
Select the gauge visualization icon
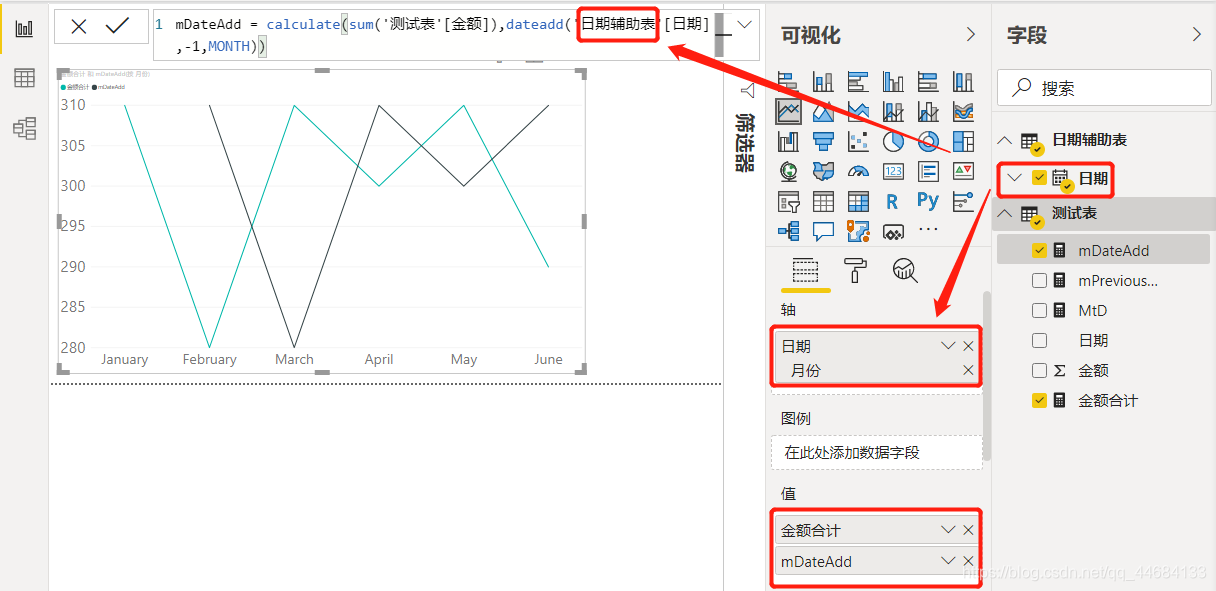pyautogui.click(x=859, y=172)
